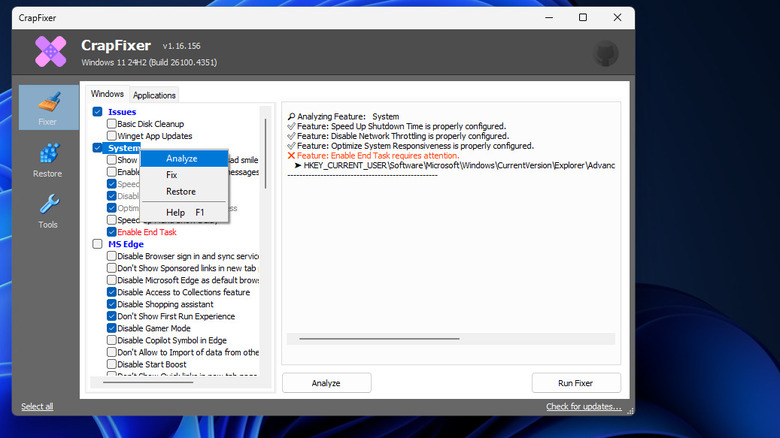Click the Select all link
This screenshot has height=438, width=780.
pos(37,407)
